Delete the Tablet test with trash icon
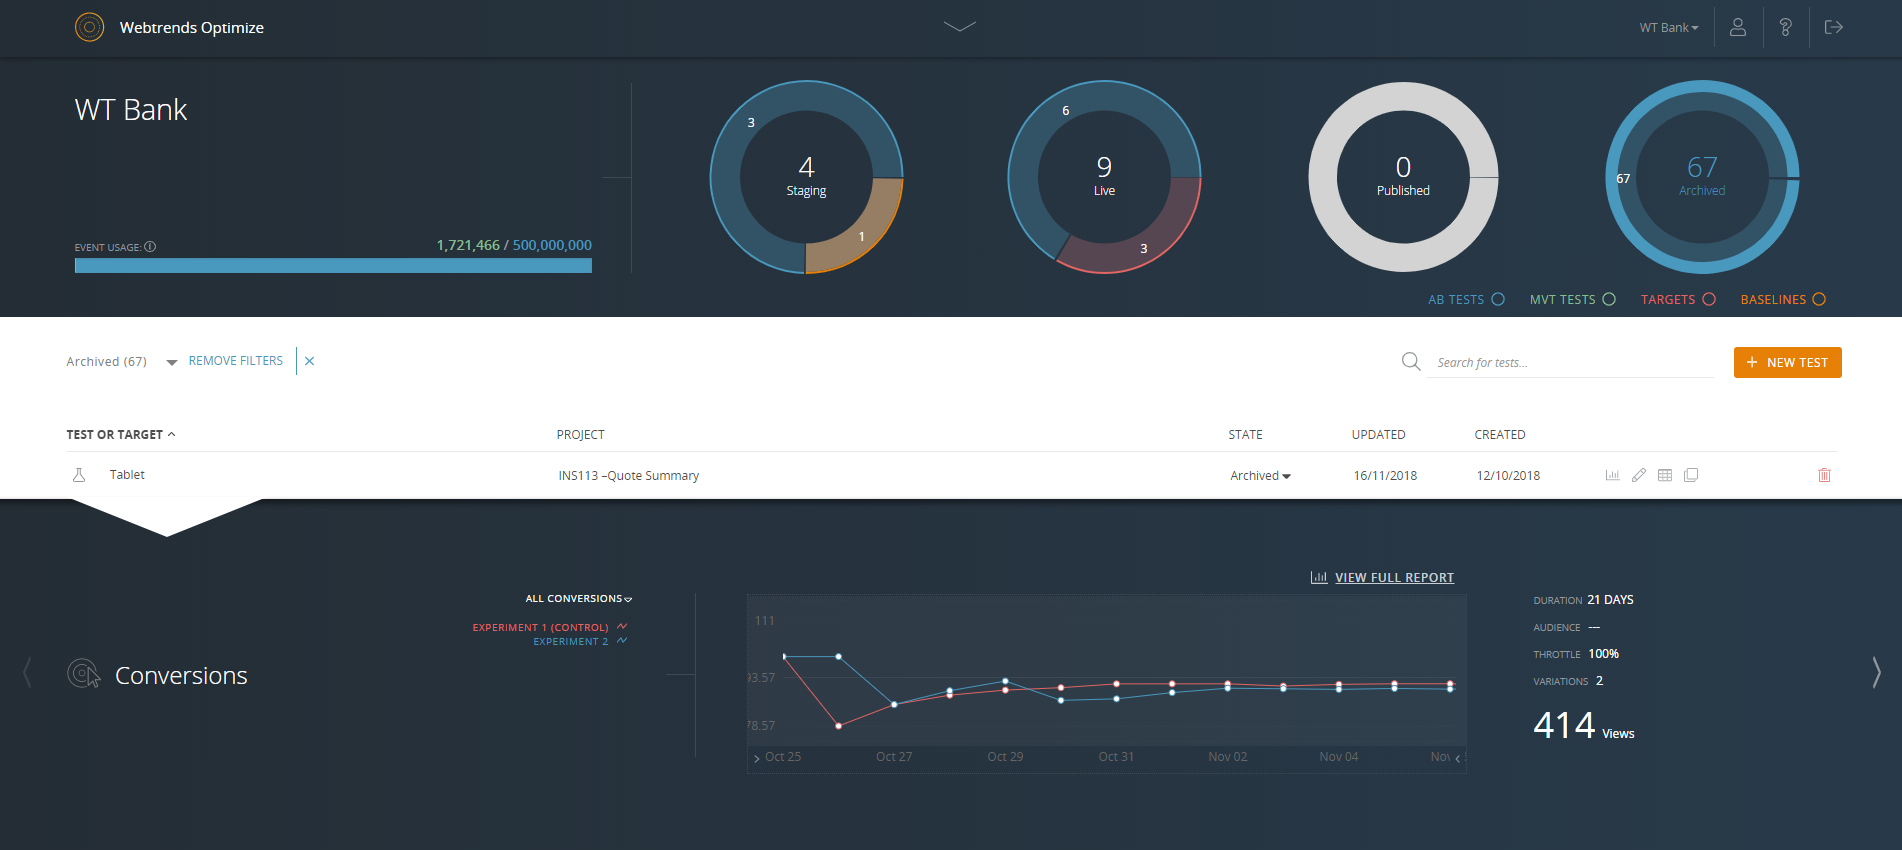Screen dimensions: 1902x850 click(1824, 475)
